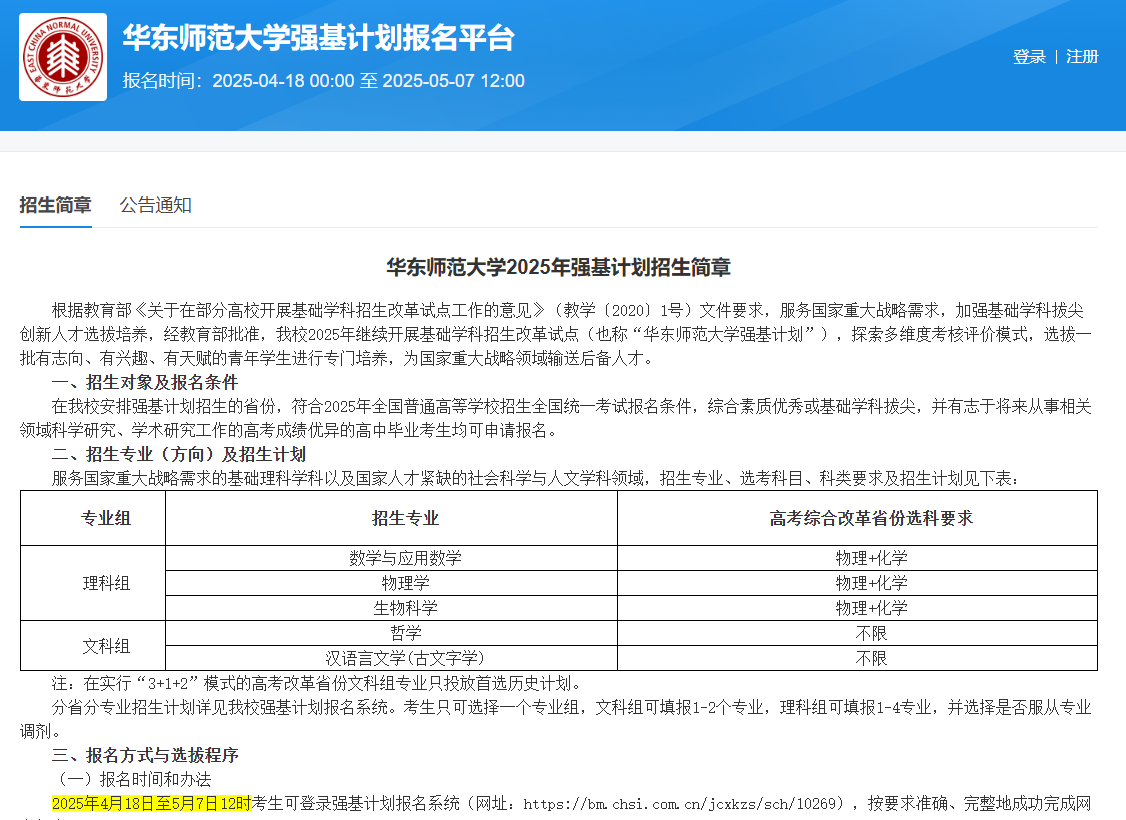Click the 理科组 table cell
This screenshot has width=1126, height=820.
(93, 583)
